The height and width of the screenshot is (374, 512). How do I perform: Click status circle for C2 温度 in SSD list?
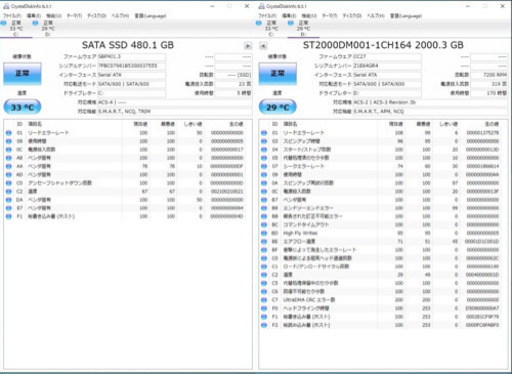click(9, 191)
